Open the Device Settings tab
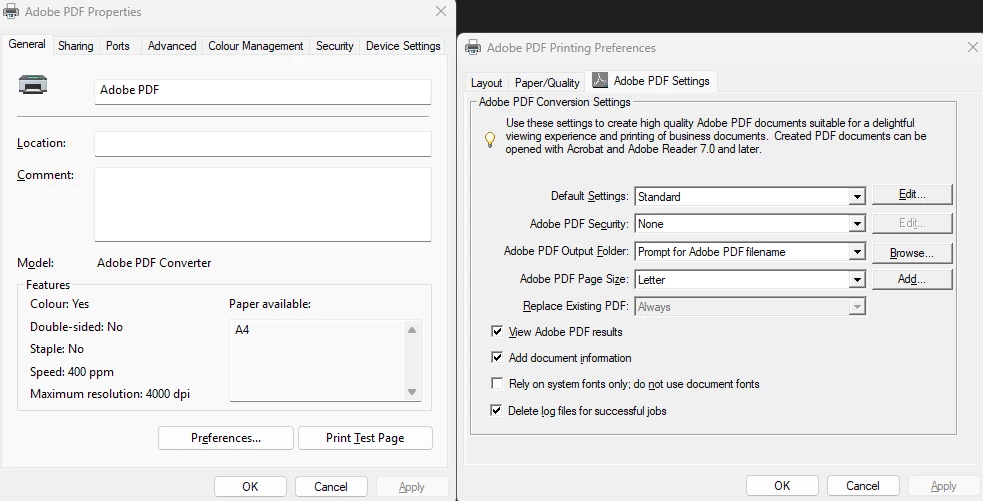The image size is (983, 501). [403, 46]
